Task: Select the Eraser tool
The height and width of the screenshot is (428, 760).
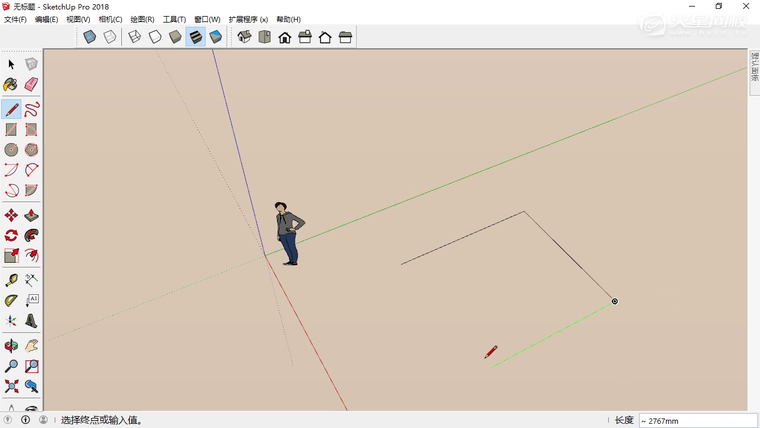Action: [x=31, y=85]
